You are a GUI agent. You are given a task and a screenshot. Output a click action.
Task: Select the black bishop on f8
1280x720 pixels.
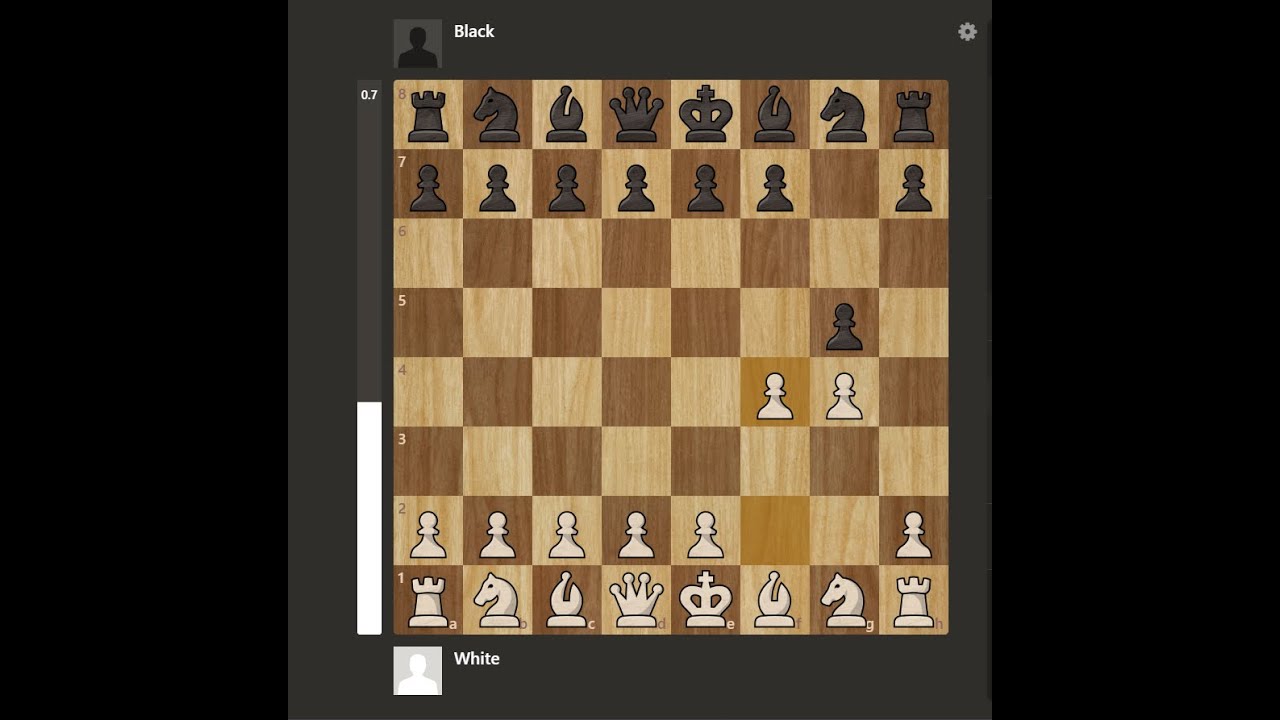point(775,115)
